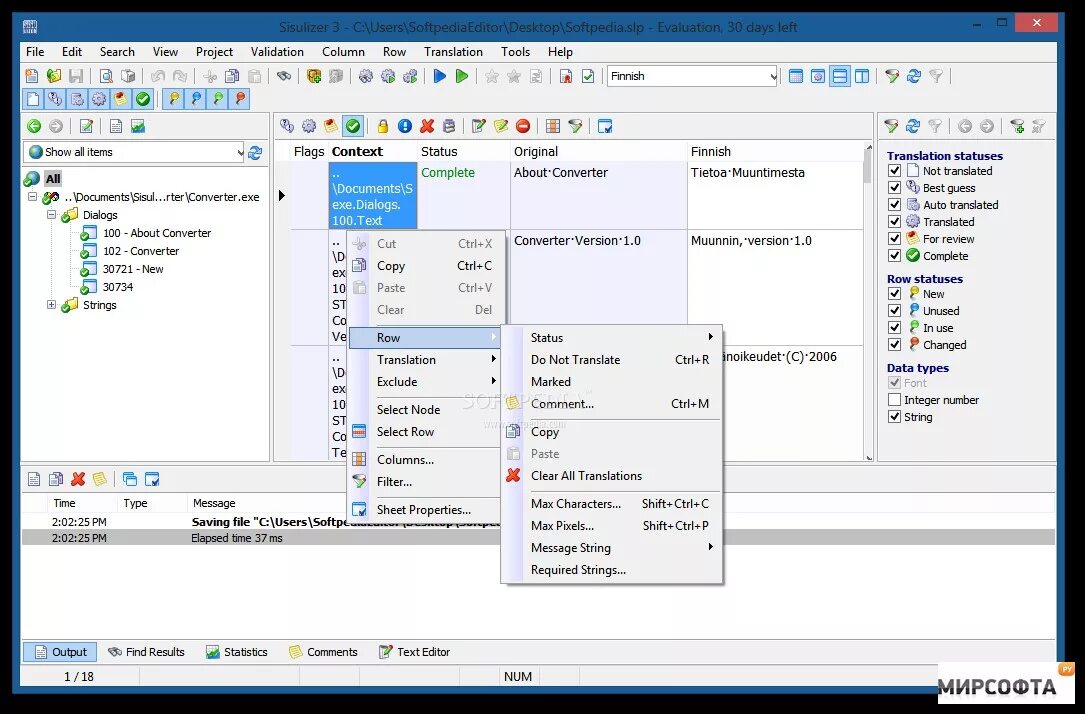Click the print preview magnifier icon
Viewport: 1085px width, 714px height.
tap(106, 76)
